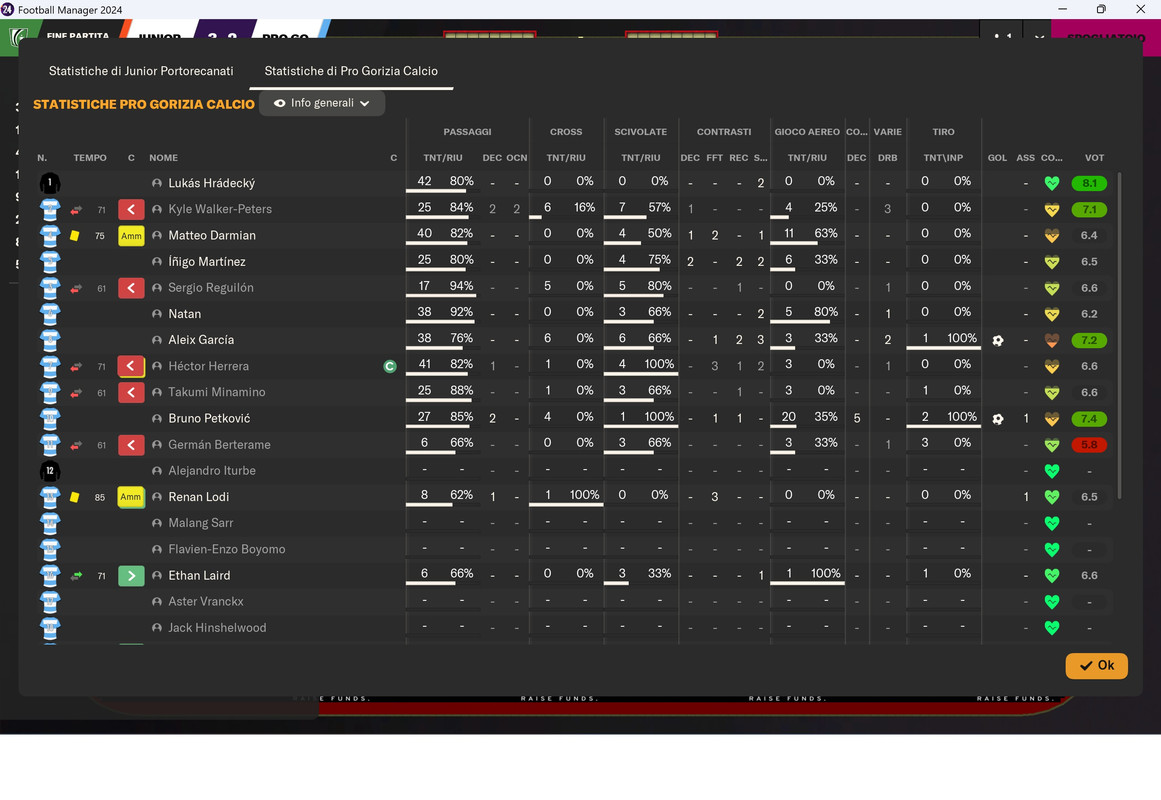Click the FINE PARTITA label behind dialog

click(77, 36)
